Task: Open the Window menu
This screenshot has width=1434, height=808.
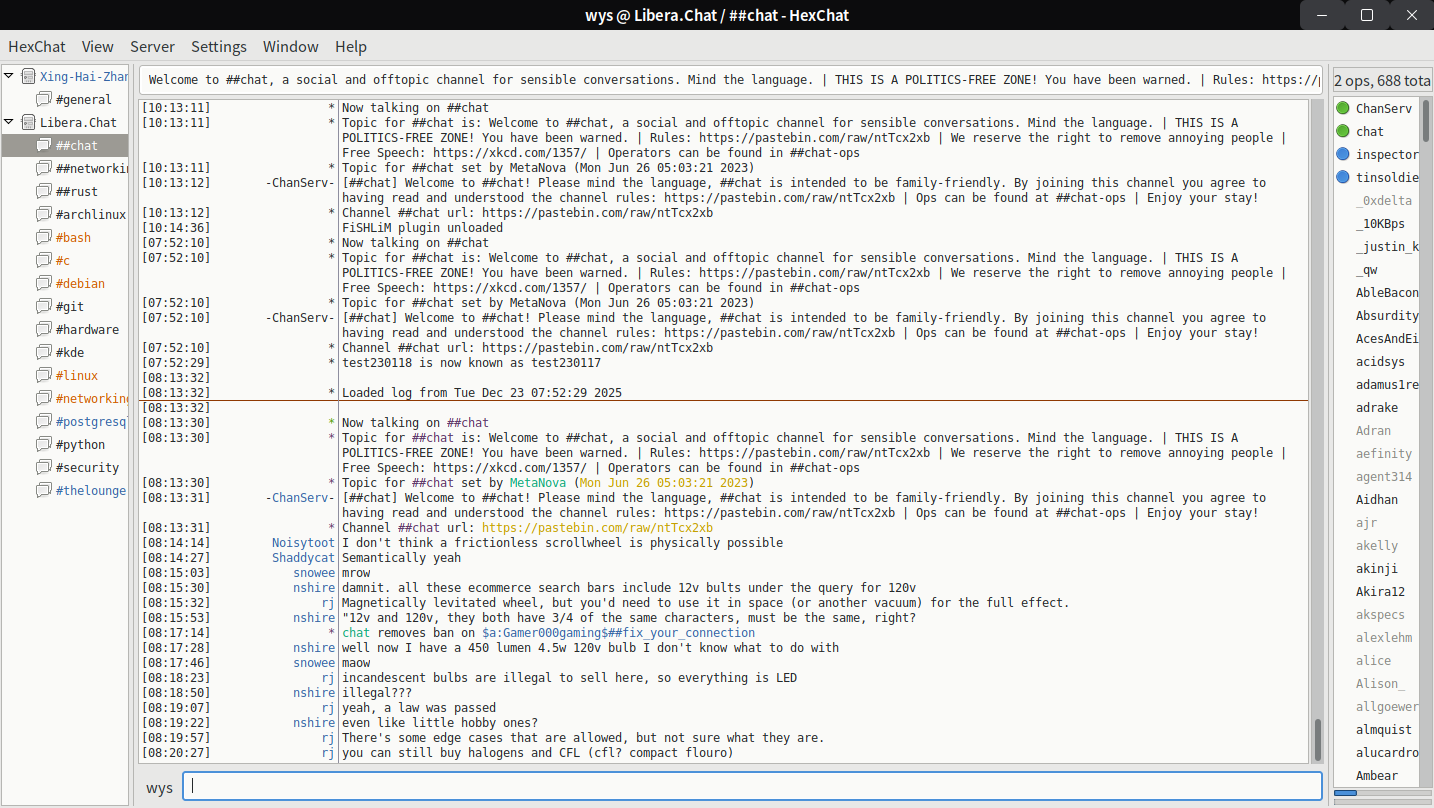Action: [x=290, y=46]
